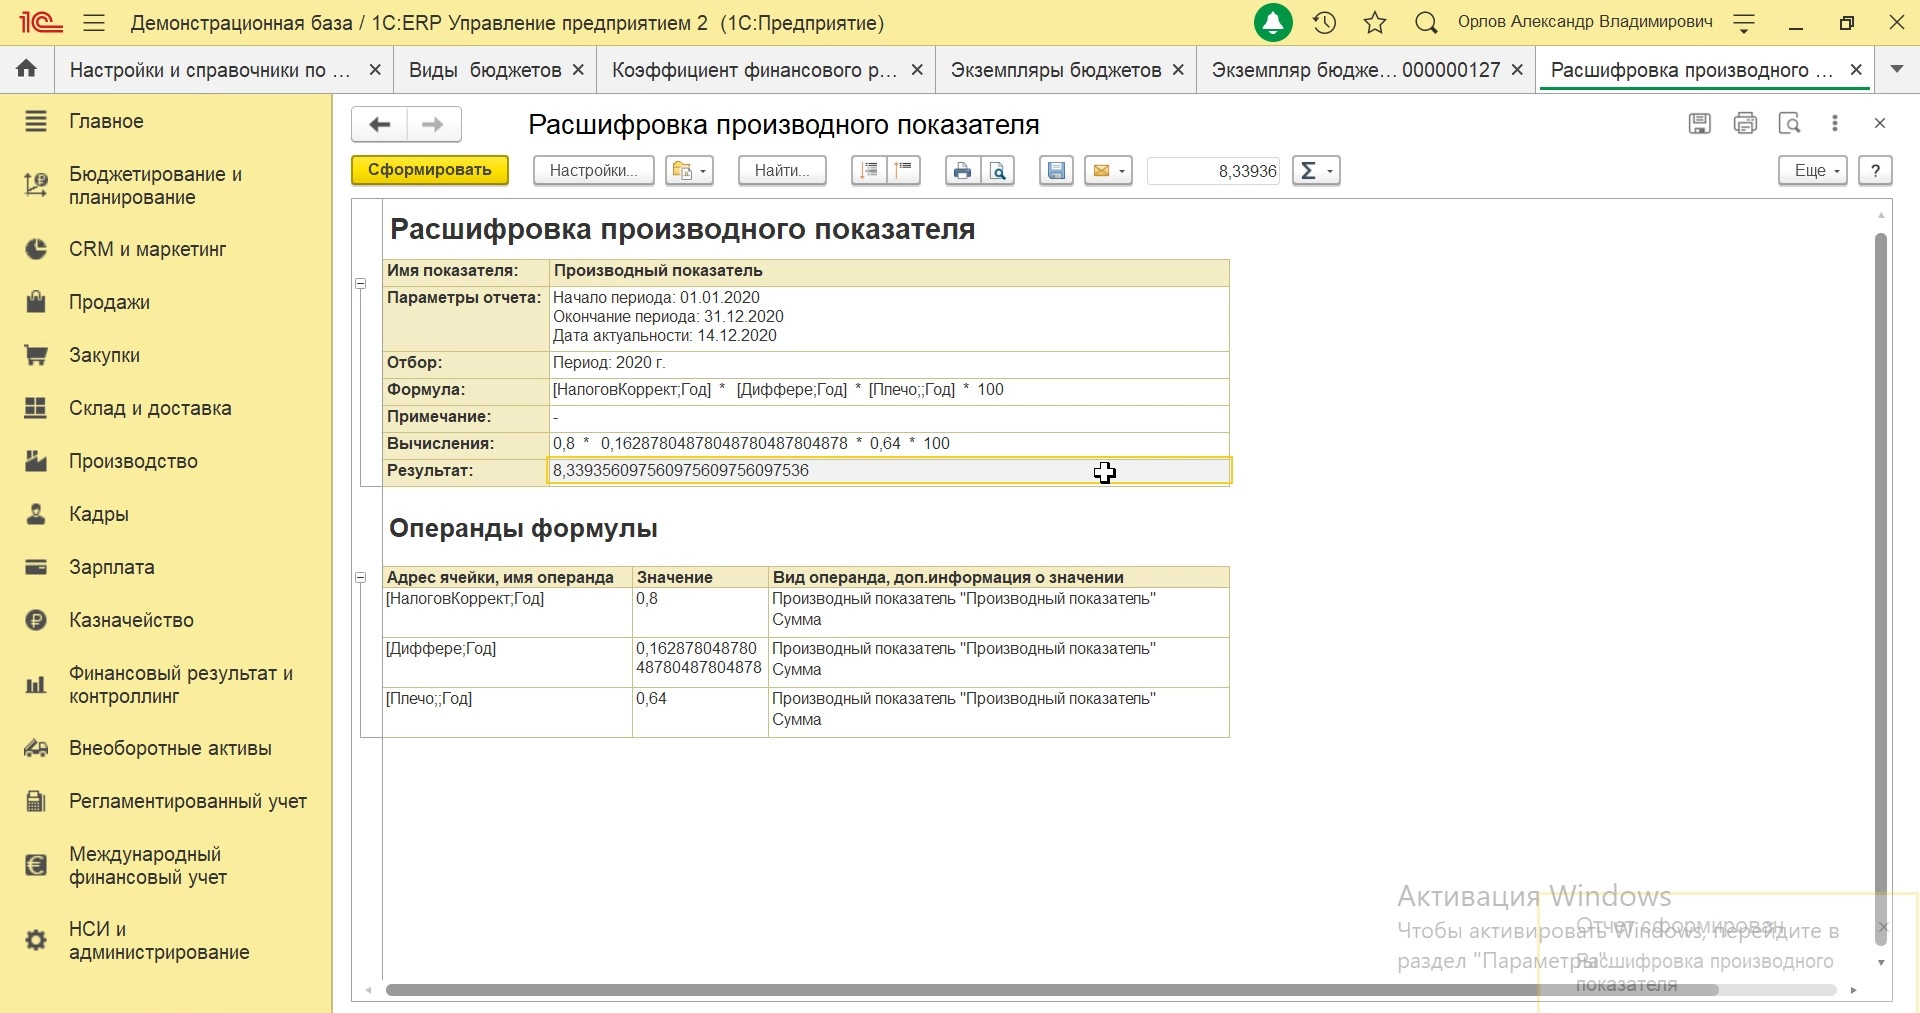Open print preview from the report toolbar

(999, 171)
